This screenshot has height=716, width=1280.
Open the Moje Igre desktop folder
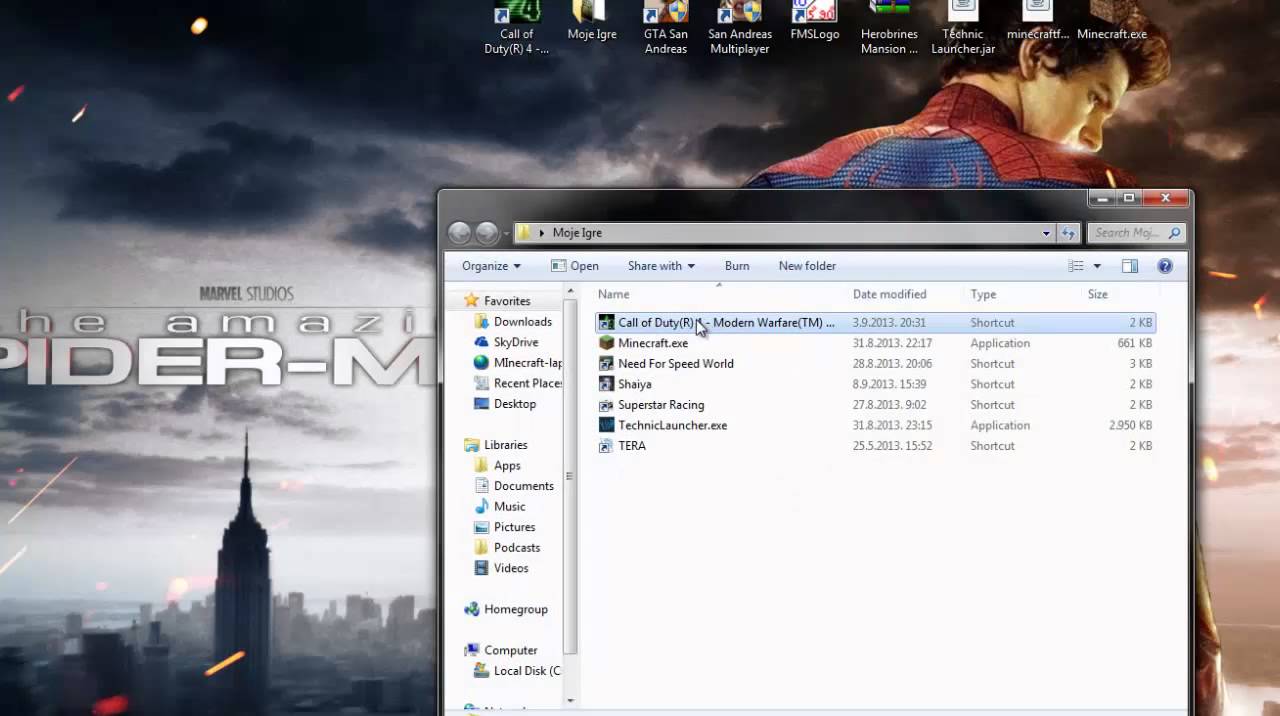click(x=591, y=23)
